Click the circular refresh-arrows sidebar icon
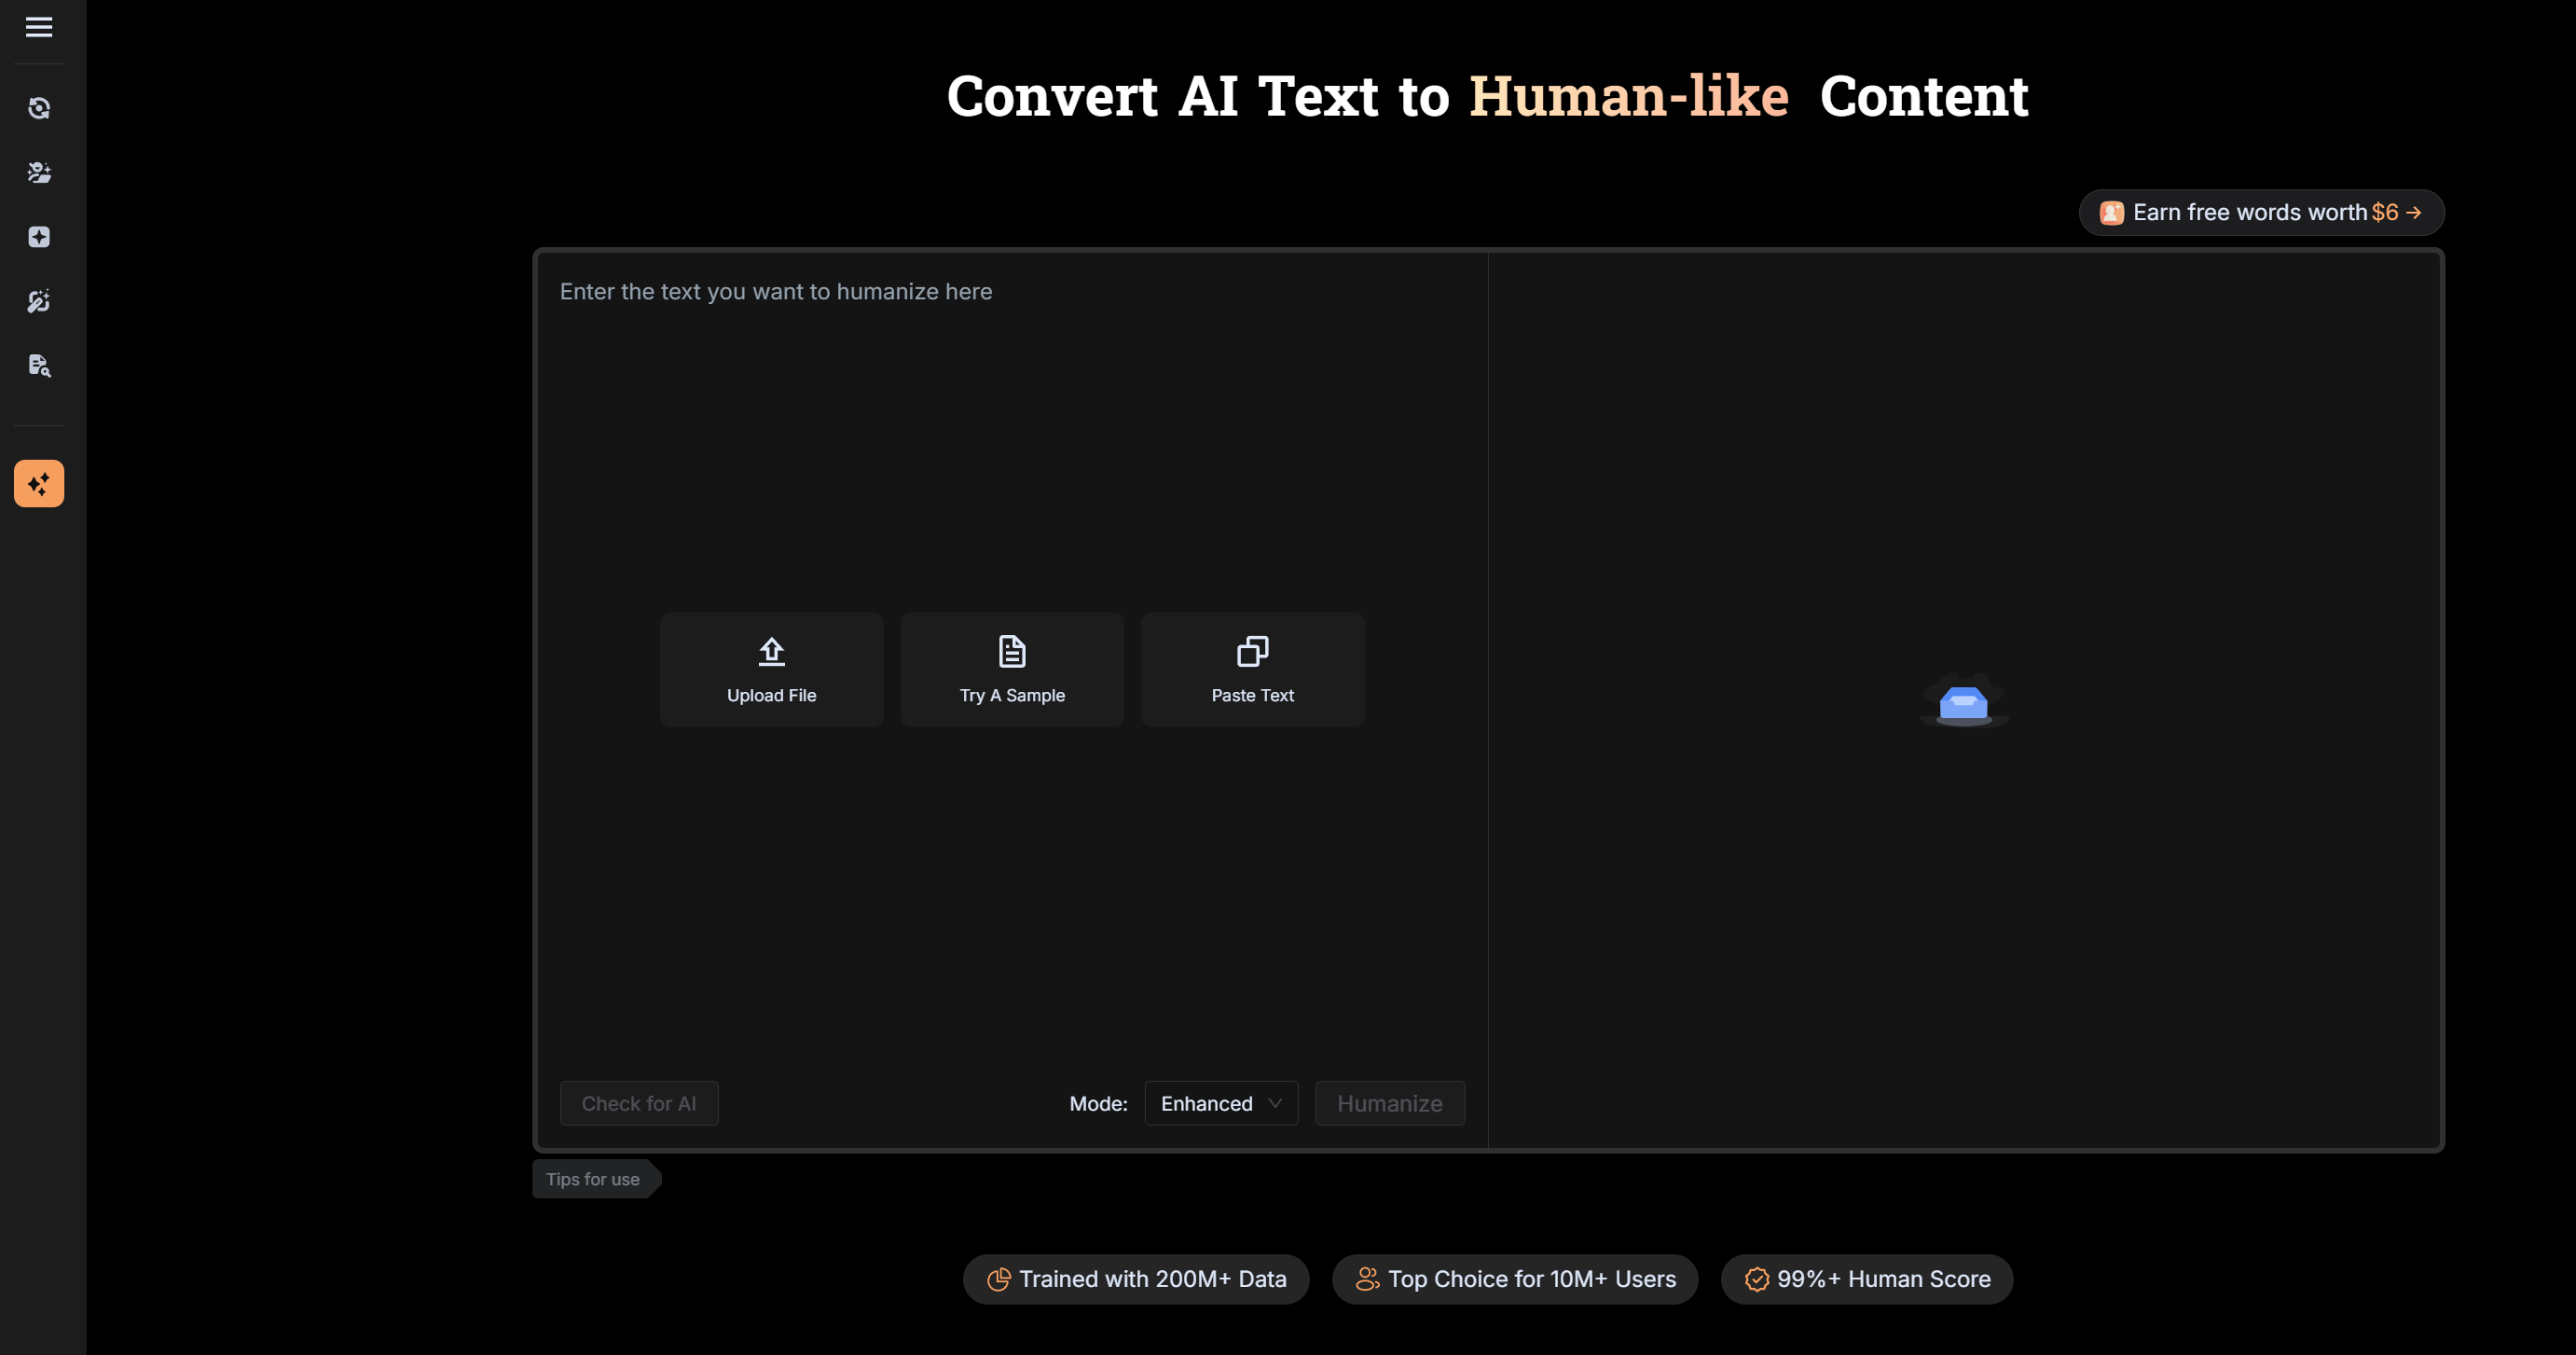 (39, 108)
